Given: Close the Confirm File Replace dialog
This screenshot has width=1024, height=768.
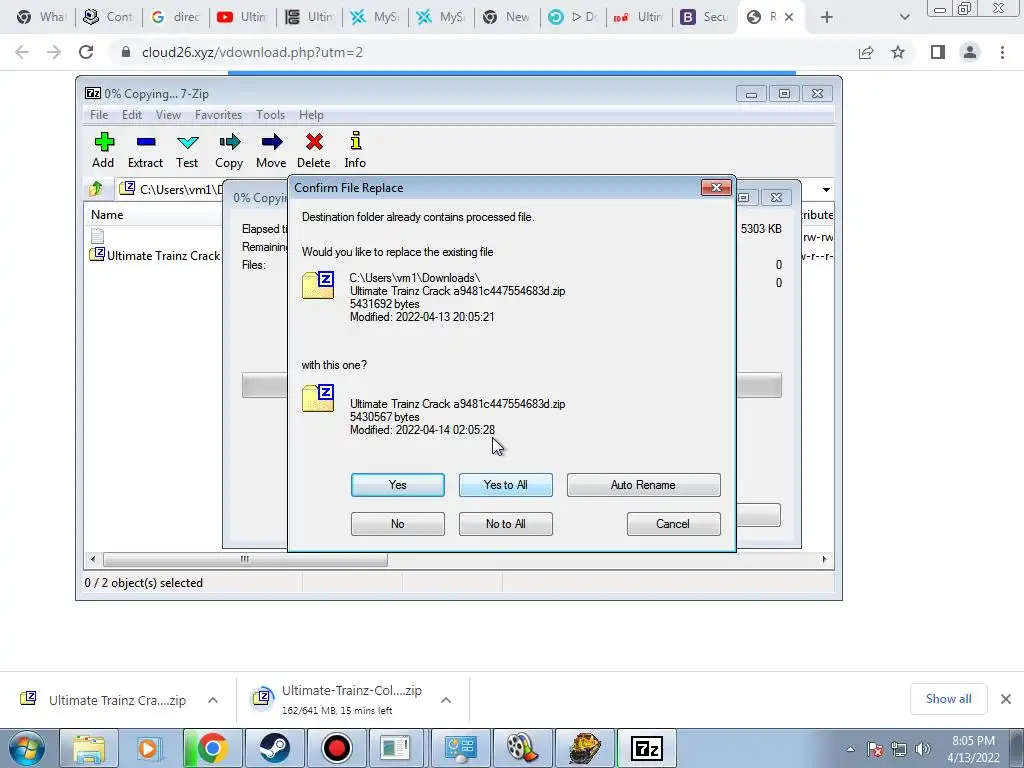Looking at the screenshot, I should coord(716,188).
